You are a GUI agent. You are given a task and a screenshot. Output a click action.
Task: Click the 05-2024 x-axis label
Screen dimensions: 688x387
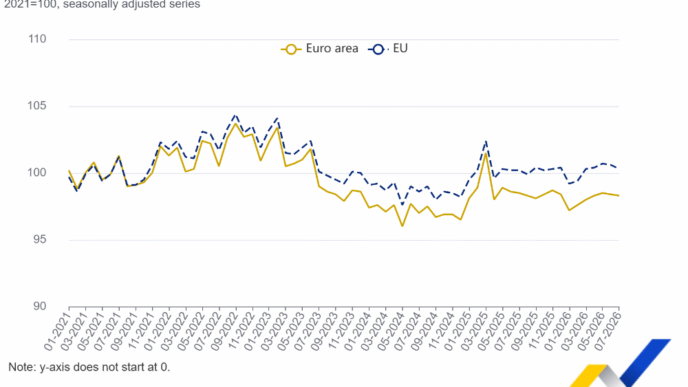click(391, 331)
